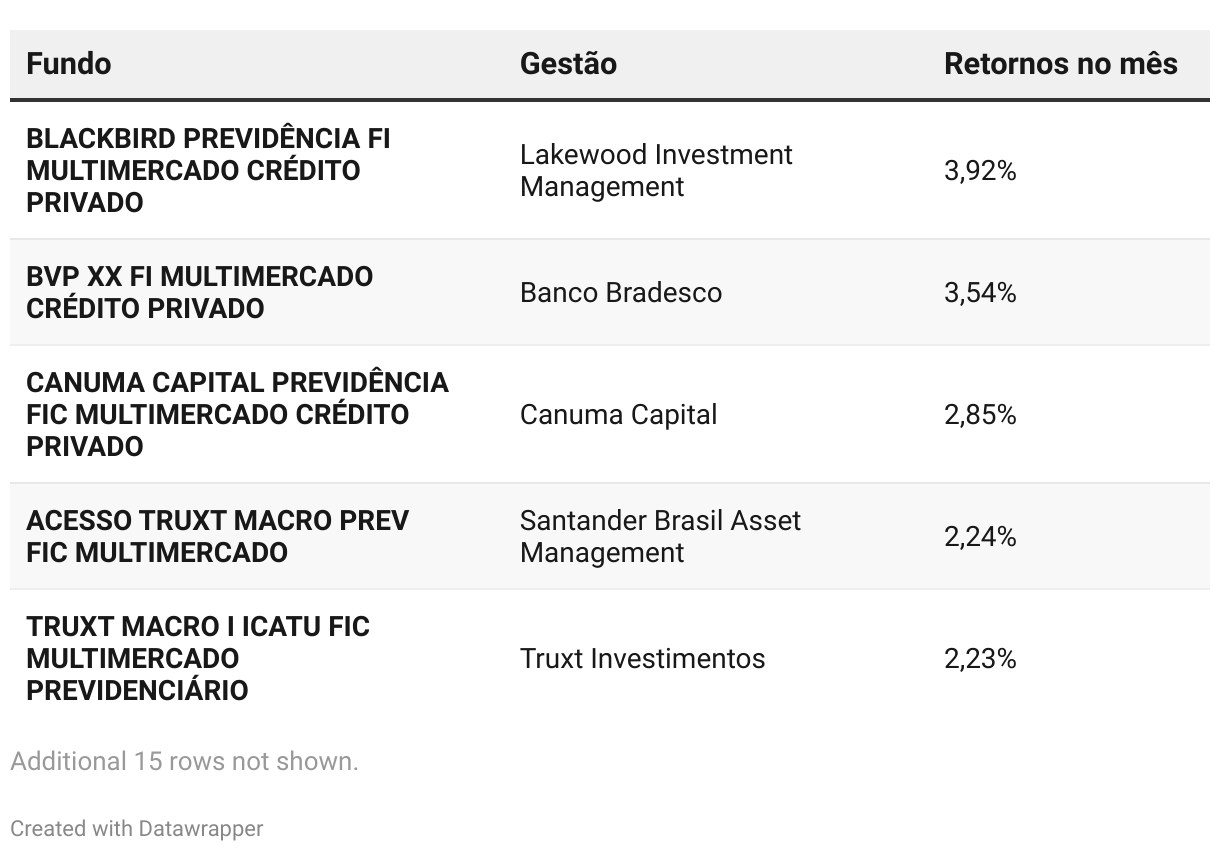Click Lakewood Investment Management cell
This screenshot has height=852, width=1220.
(656, 170)
